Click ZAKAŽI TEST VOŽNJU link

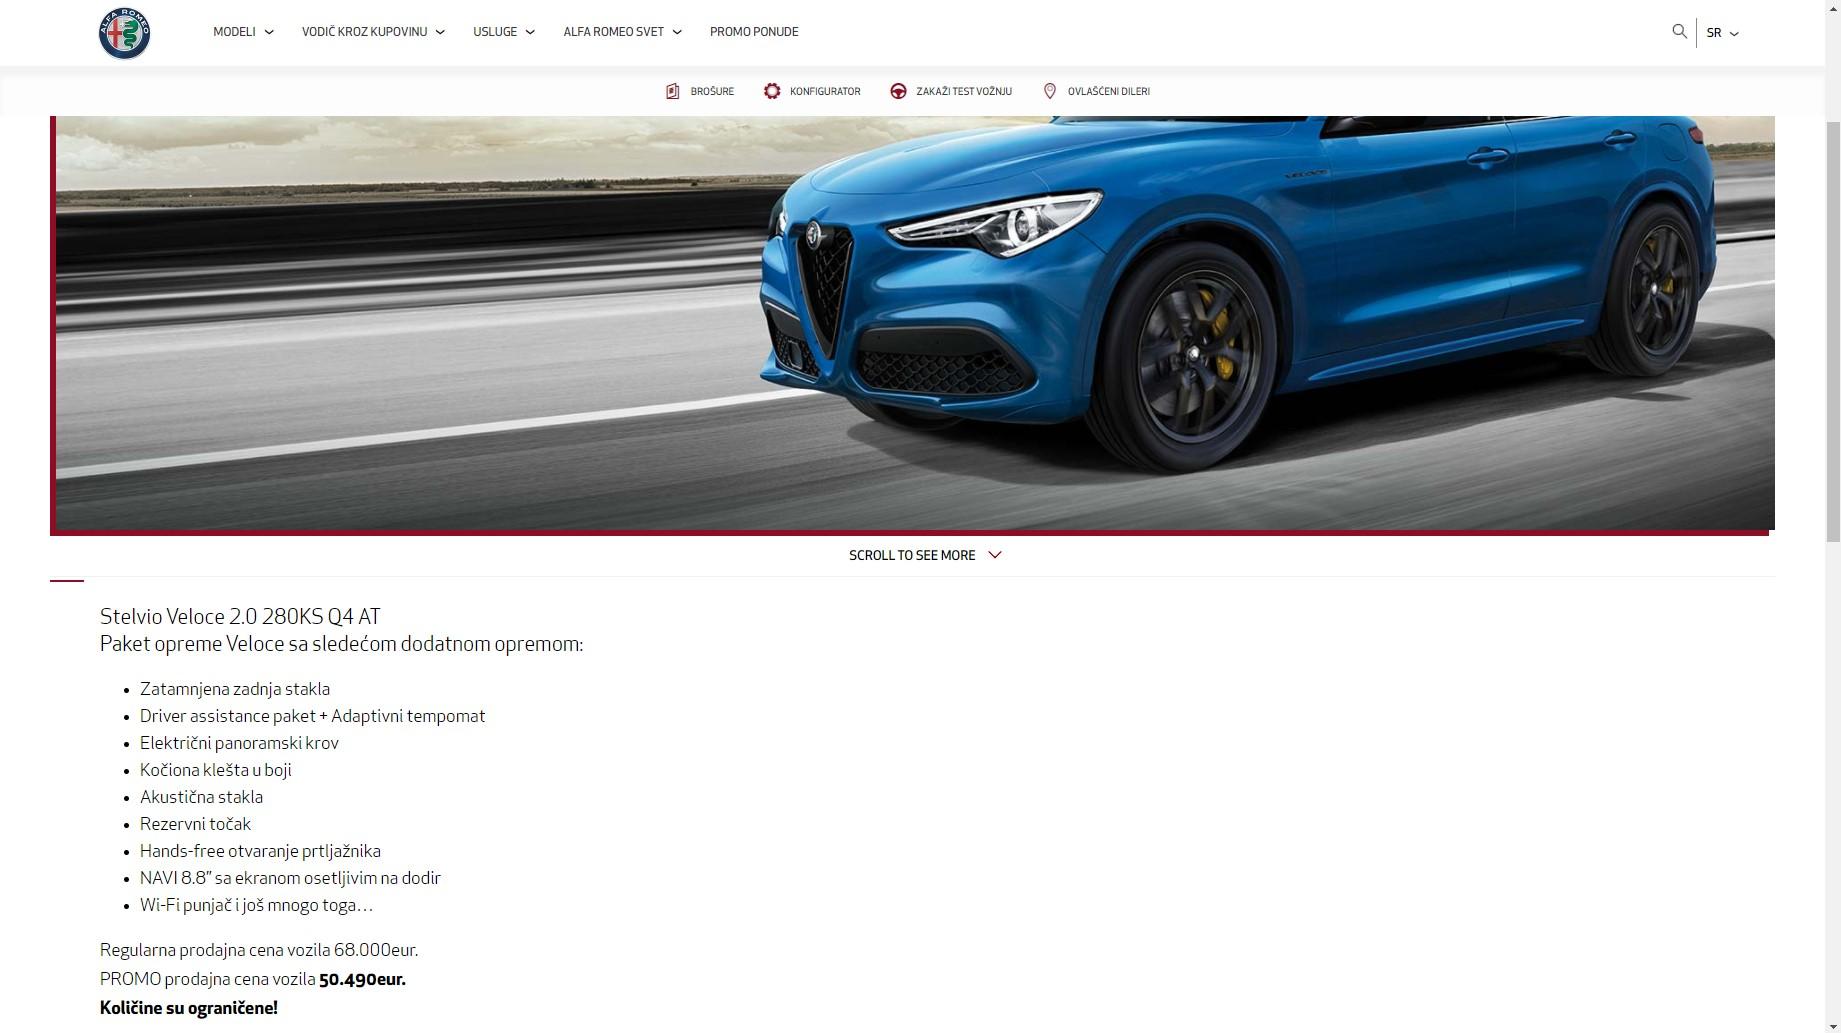[x=964, y=91]
